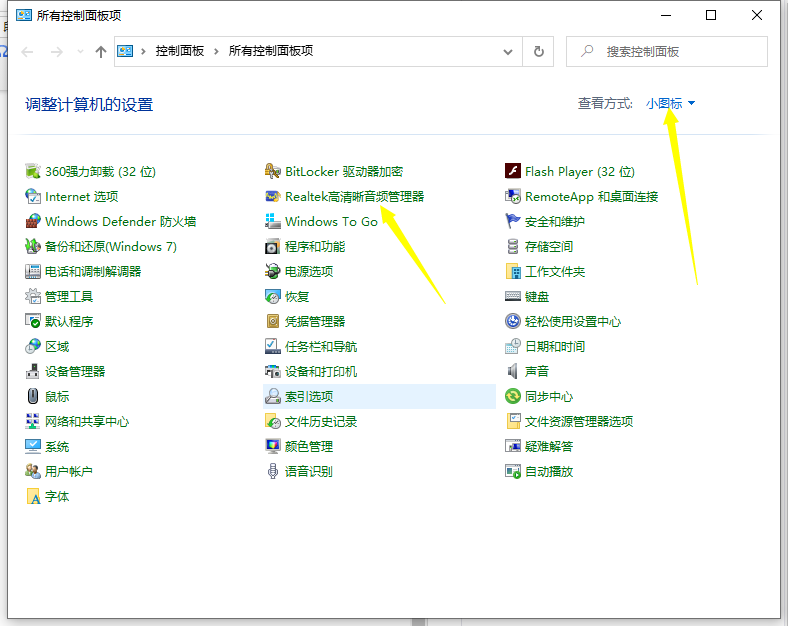The height and width of the screenshot is (626, 788).
Task: Maximize the 所有控制面板项 window
Action: coord(711,16)
